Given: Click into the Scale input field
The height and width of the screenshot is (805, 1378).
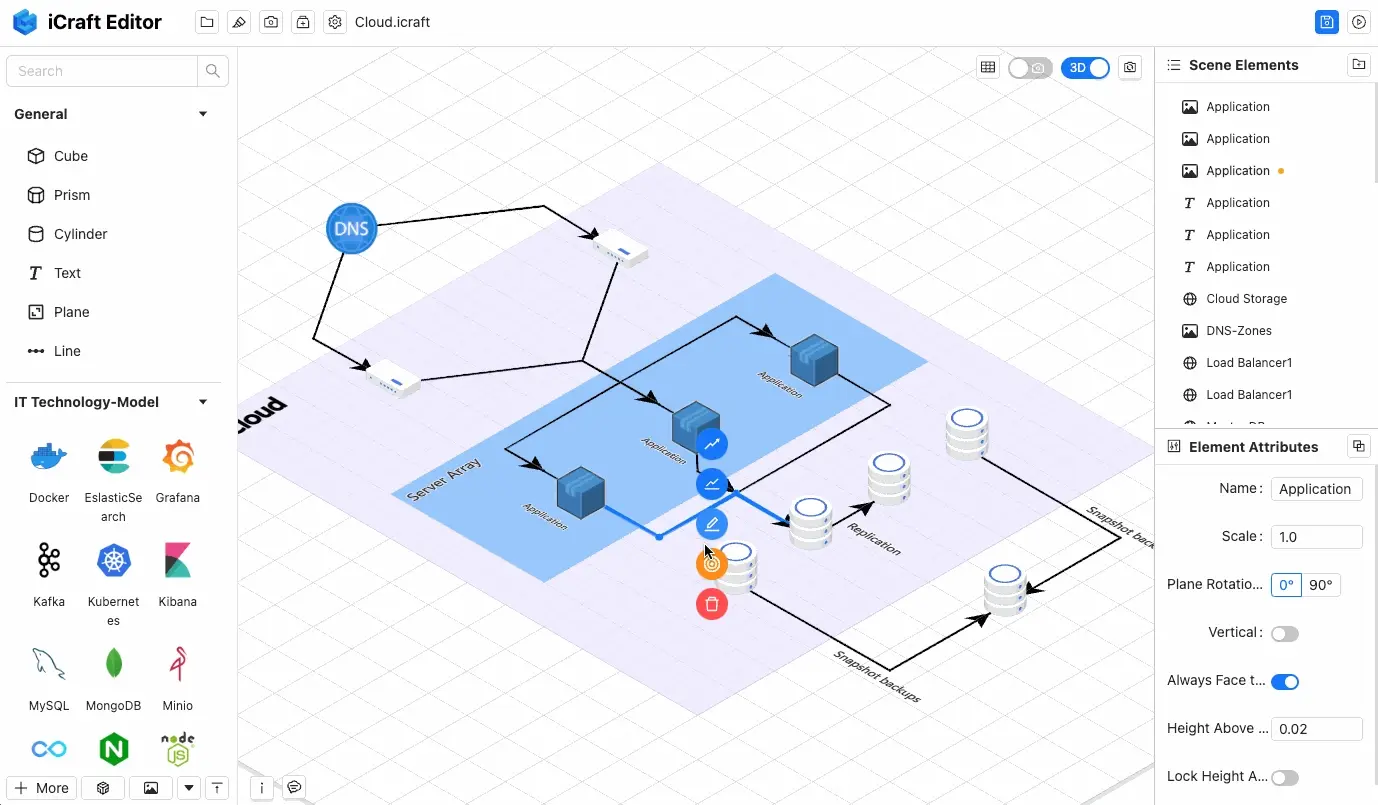Looking at the screenshot, I should tap(1315, 536).
